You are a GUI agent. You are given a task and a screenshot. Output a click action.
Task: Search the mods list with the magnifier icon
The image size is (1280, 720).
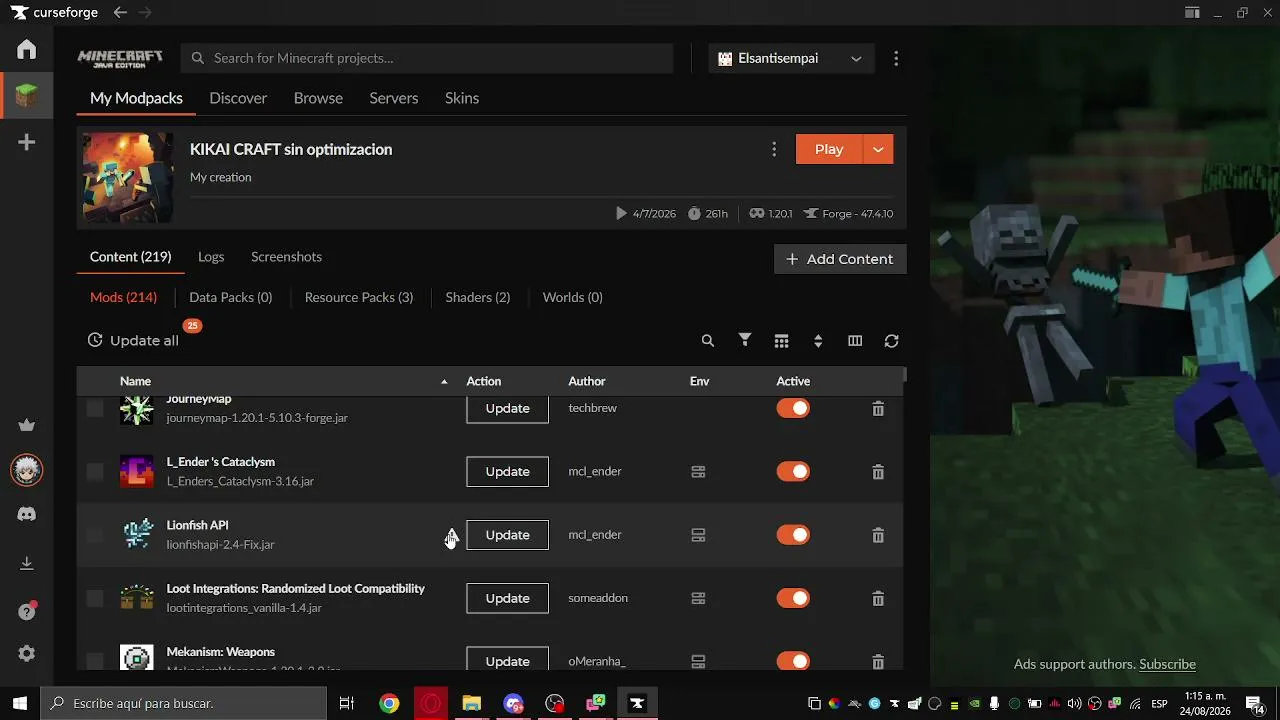(708, 341)
